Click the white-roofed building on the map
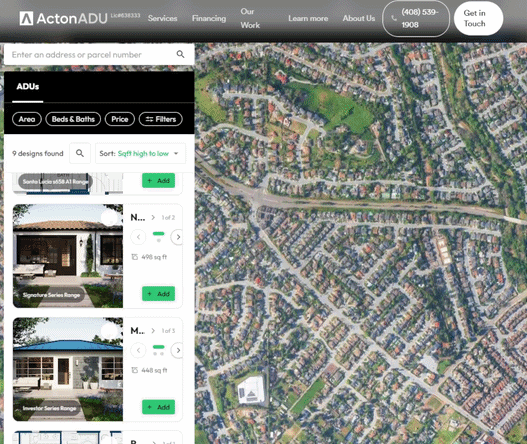The height and width of the screenshot is (444, 527). [x=251, y=390]
